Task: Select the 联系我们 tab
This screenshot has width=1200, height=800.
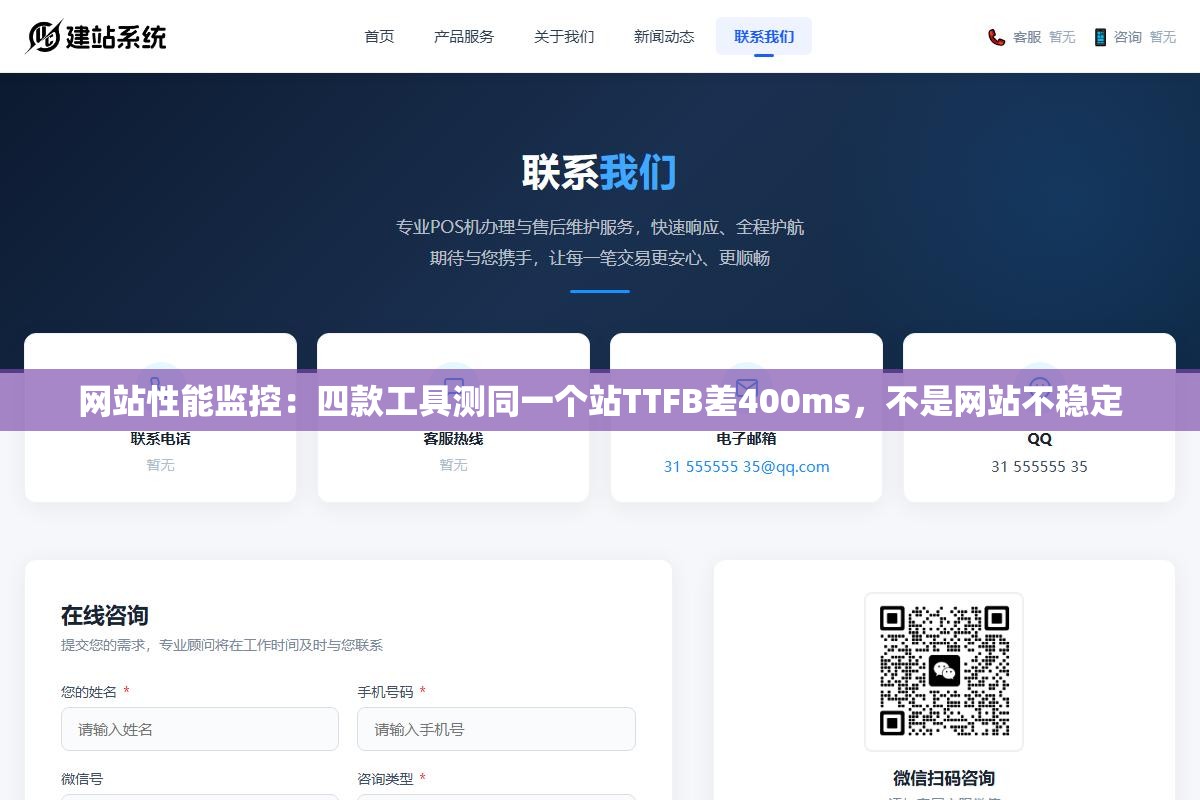Action: [764, 36]
